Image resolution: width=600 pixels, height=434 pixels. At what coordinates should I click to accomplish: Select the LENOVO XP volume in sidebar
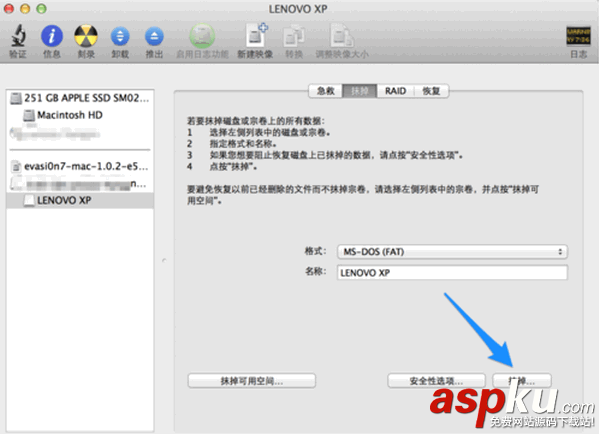pos(80,201)
